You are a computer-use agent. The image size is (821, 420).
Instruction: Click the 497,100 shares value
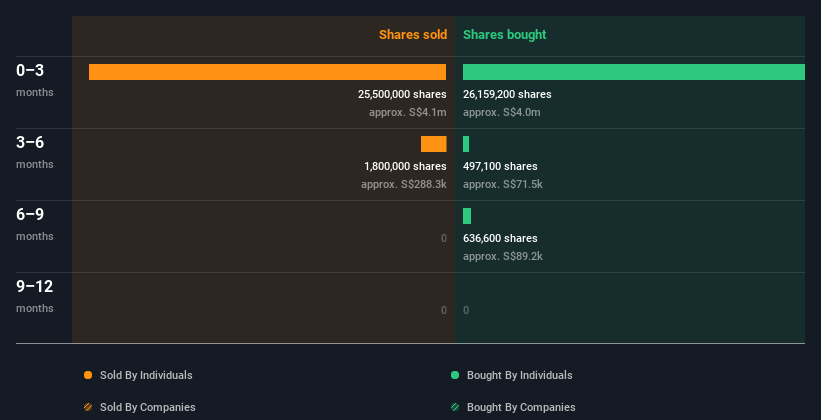pos(500,166)
